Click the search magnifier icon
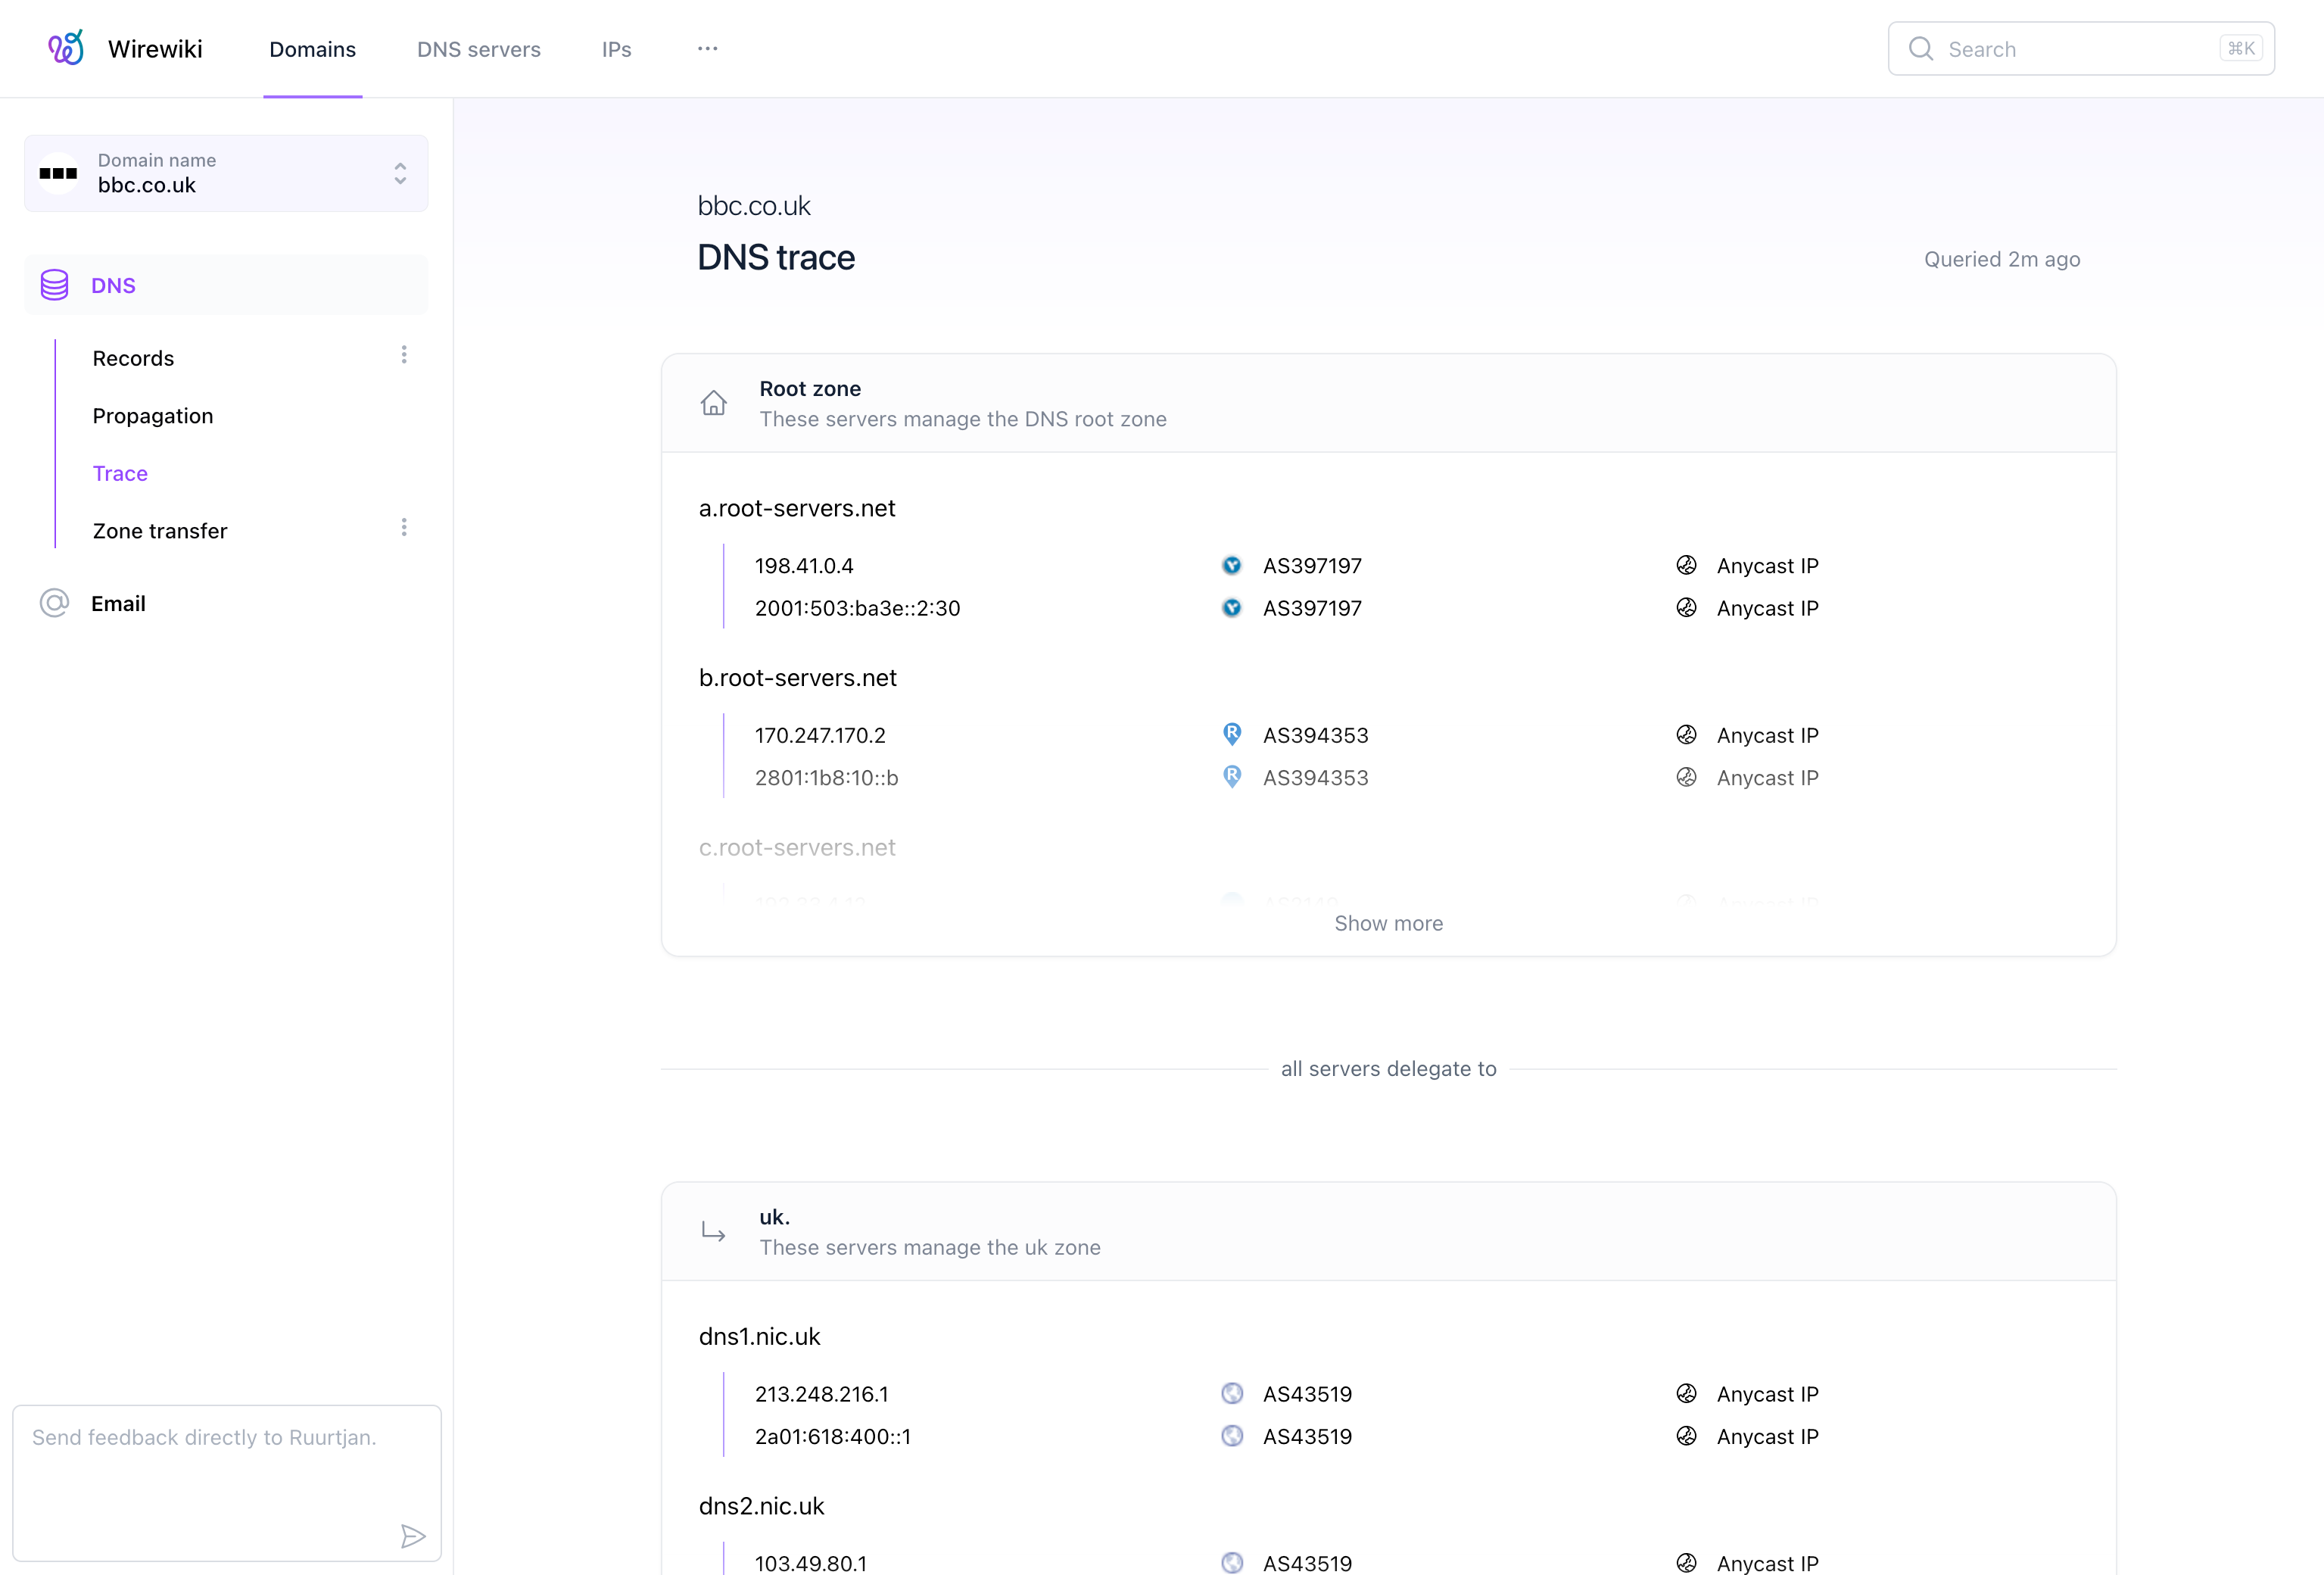Image resolution: width=2324 pixels, height=1575 pixels. (x=1920, y=49)
